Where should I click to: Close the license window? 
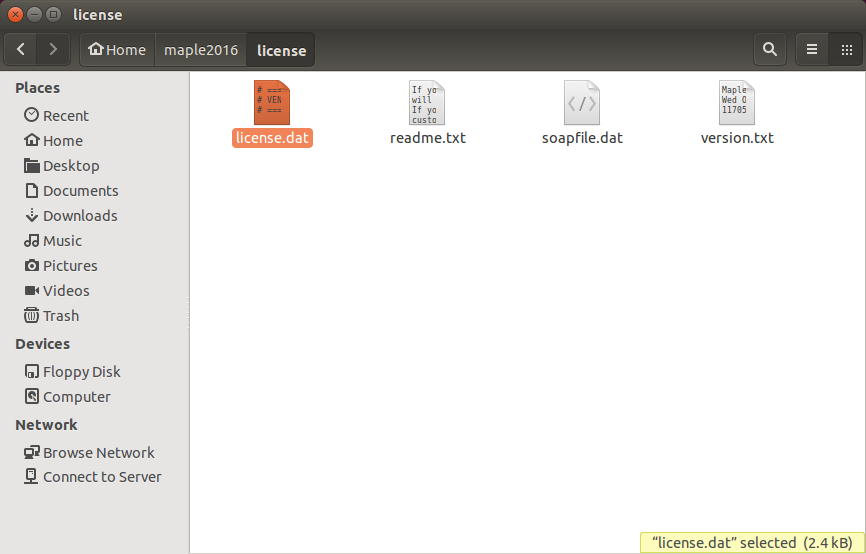click(x=15, y=14)
